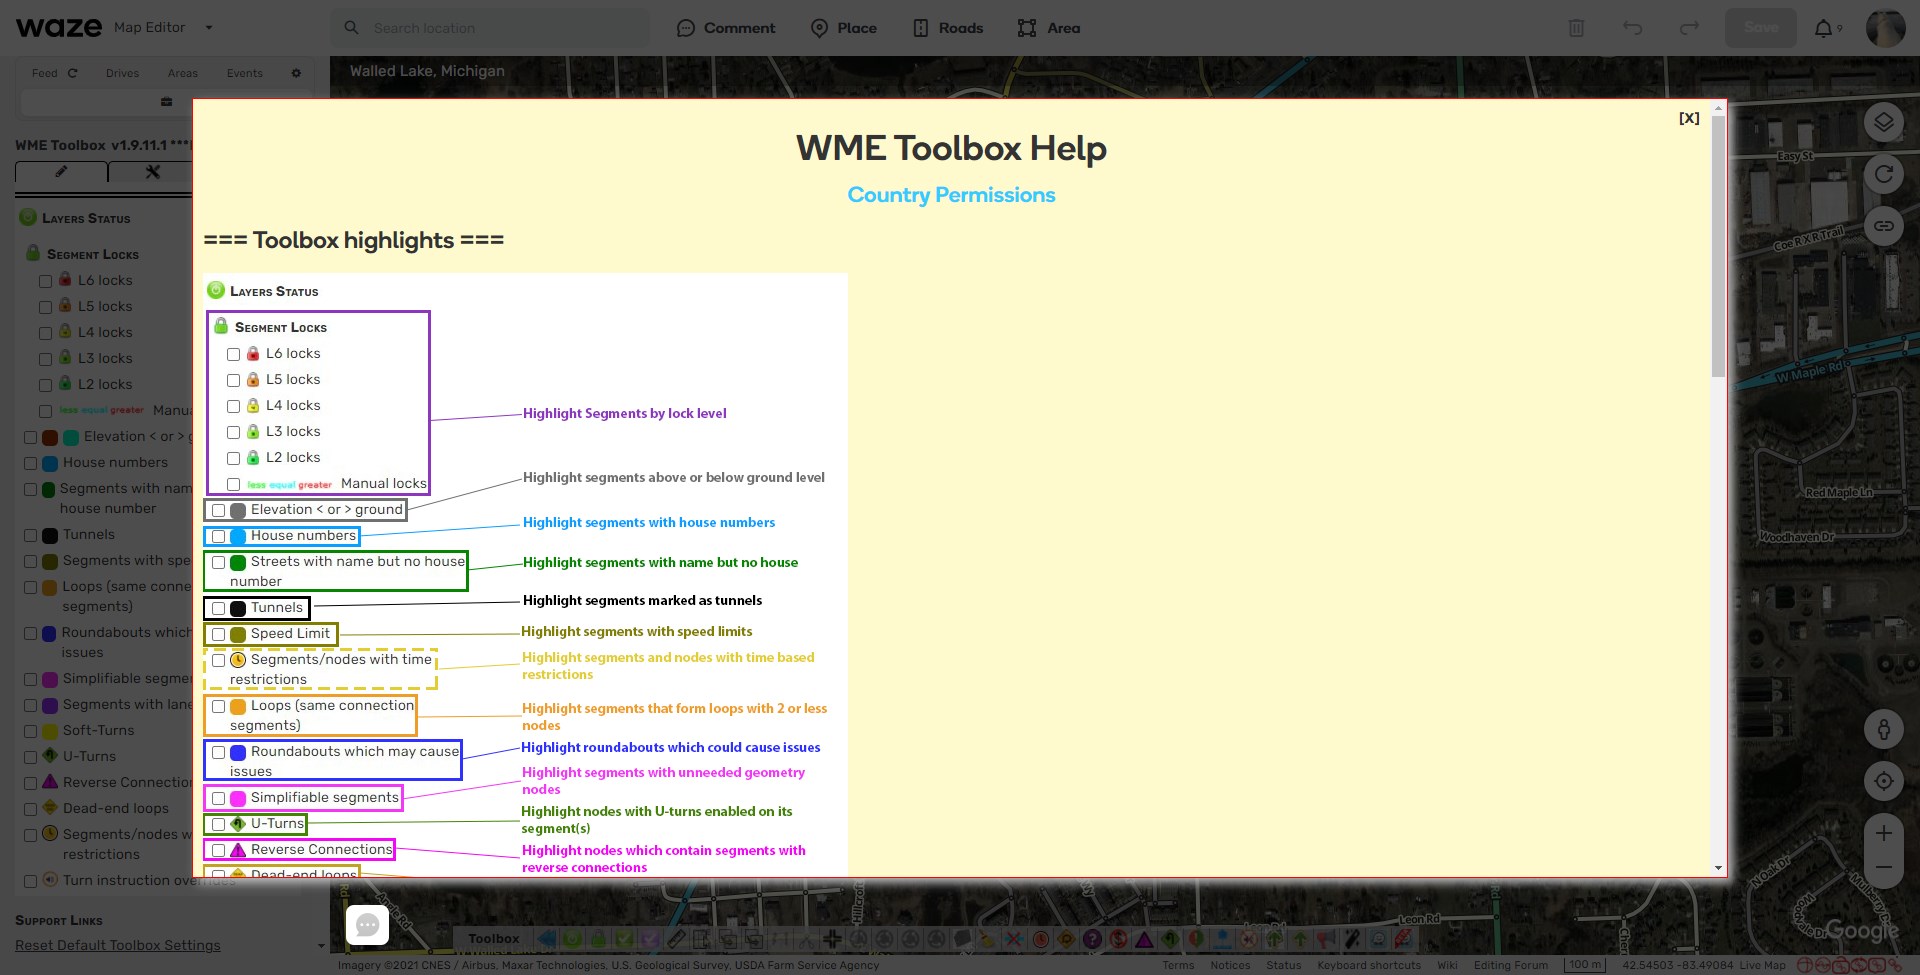
Task: Click the help dialog scrollbar down arrow
Action: pos(1718,868)
